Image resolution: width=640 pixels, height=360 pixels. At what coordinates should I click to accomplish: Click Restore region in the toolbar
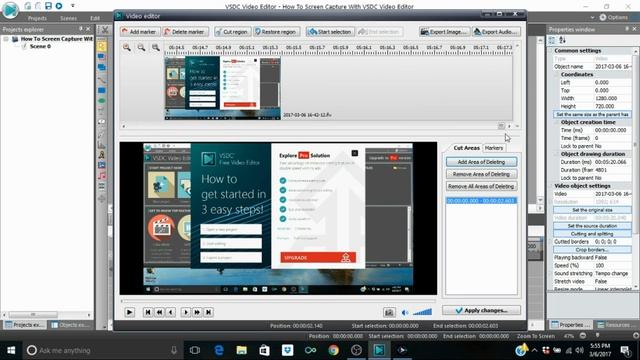point(276,31)
